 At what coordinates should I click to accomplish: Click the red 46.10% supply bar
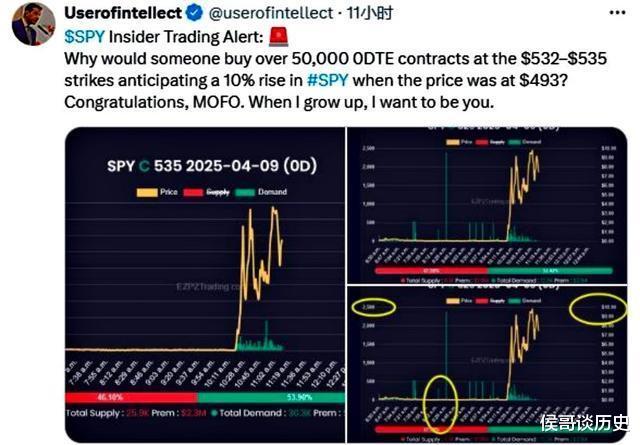(x=131, y=397)
